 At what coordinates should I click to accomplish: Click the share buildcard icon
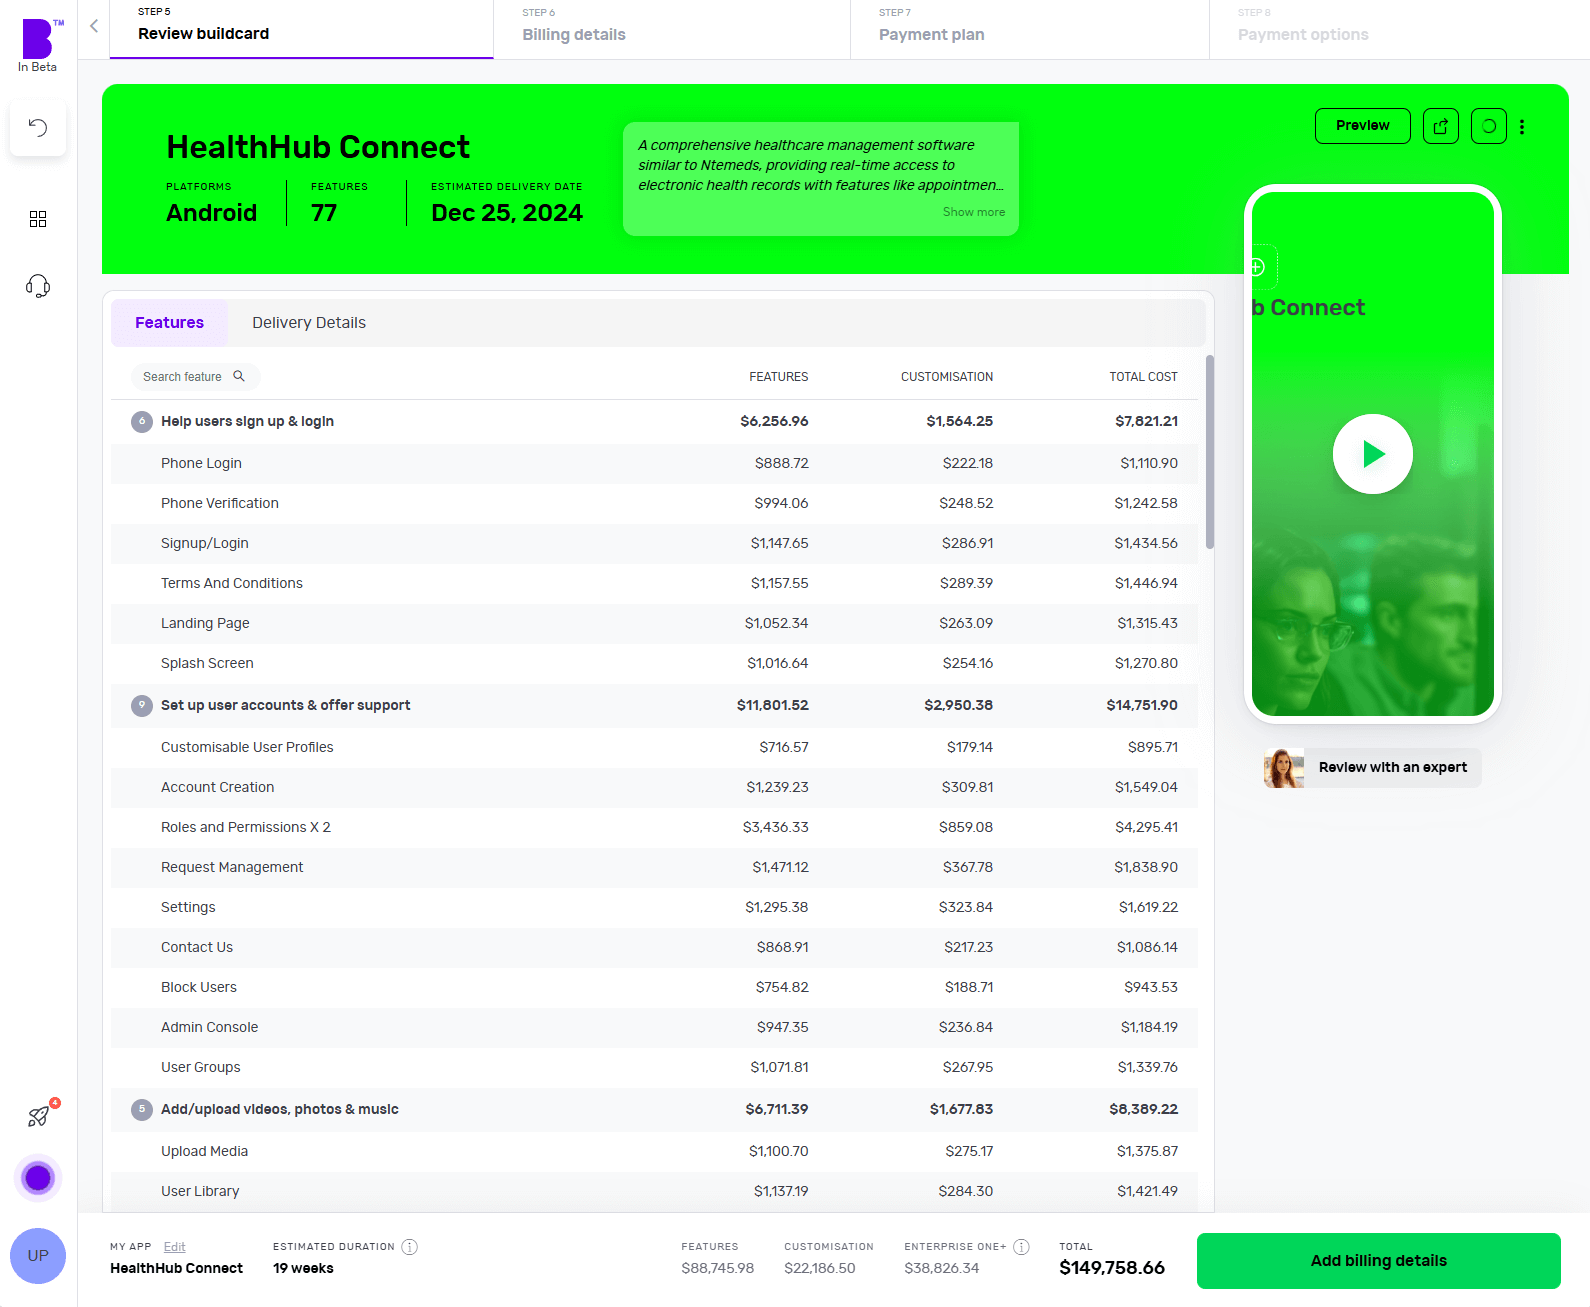point(1441,126)
